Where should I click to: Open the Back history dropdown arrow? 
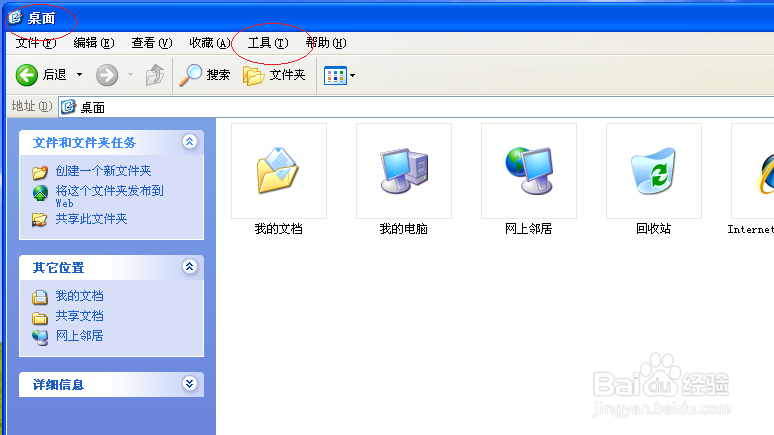click(x=79, y=75)
